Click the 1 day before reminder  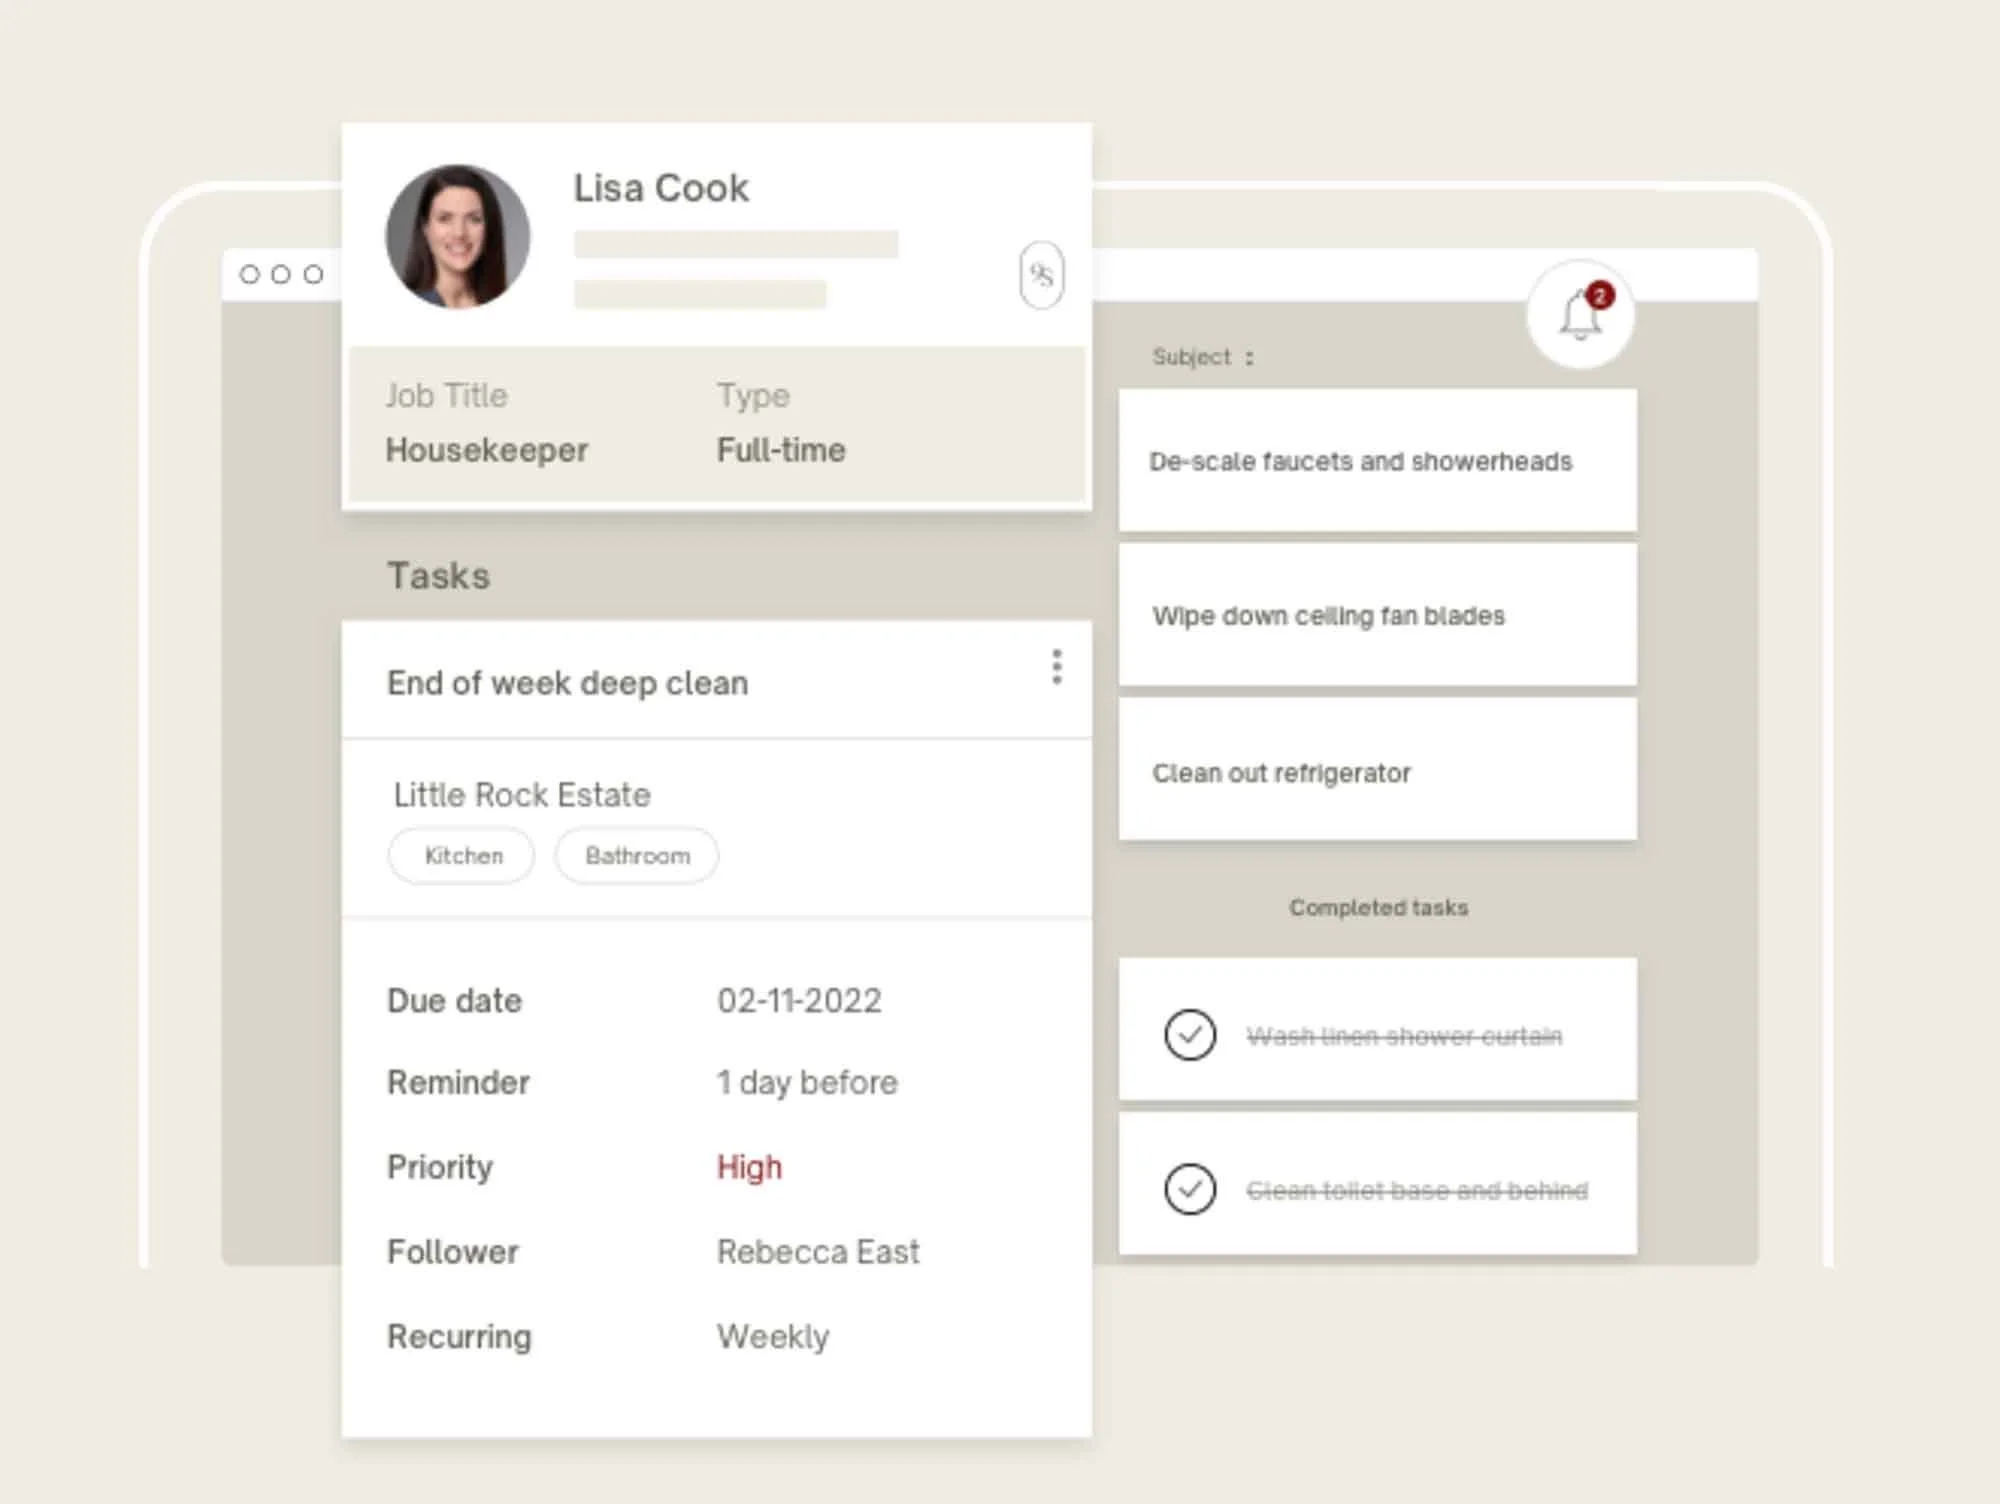pyautogui.click(x=807, y=1083)
